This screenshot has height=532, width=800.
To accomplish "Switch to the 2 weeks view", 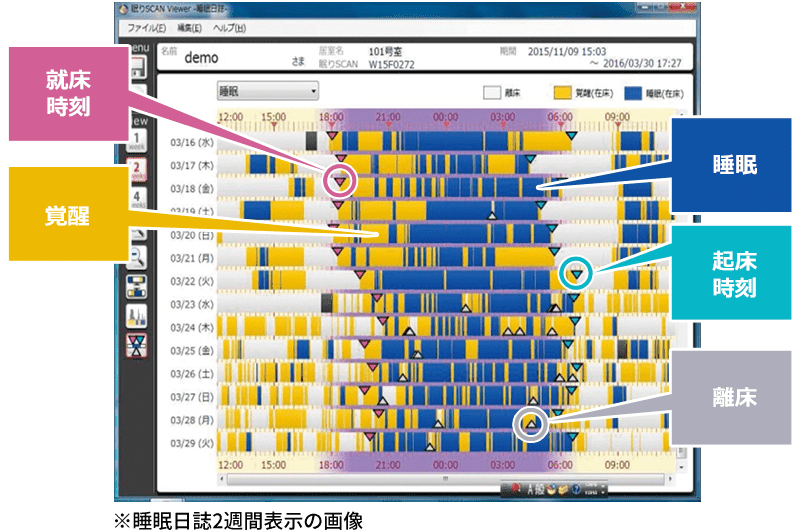I will tap(137, 167).
